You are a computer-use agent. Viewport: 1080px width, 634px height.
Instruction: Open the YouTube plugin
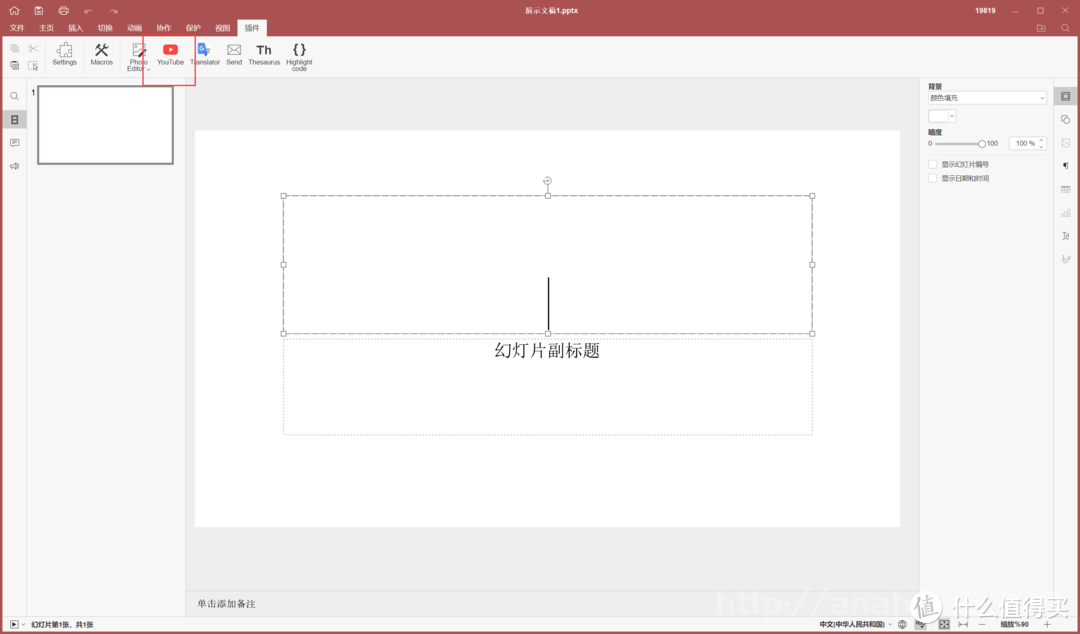click(170, 54)
